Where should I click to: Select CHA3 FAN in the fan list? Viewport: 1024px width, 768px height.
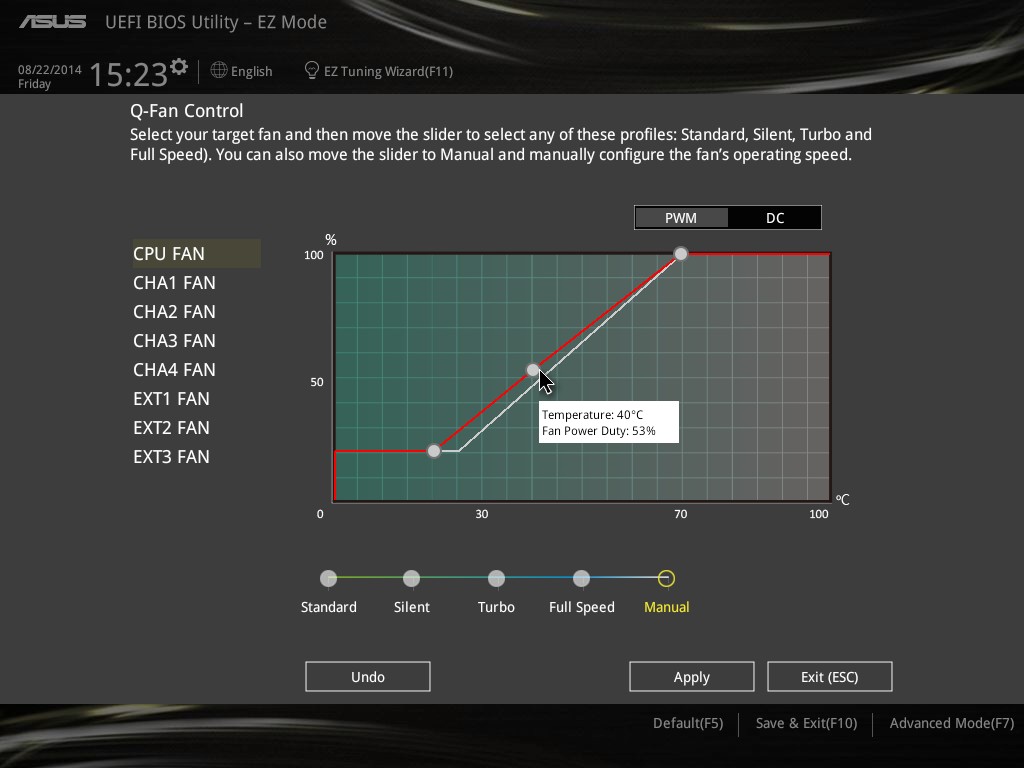[174, 341]
